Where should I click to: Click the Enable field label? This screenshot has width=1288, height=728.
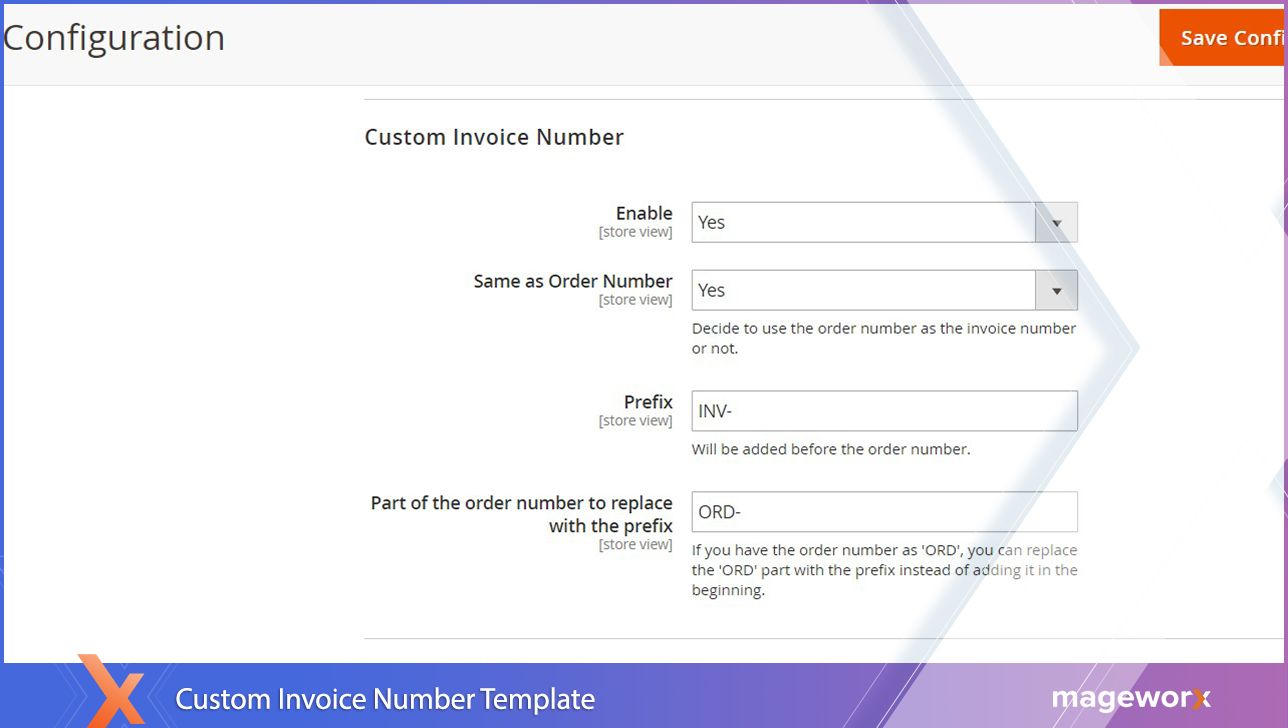click(643, 213)
